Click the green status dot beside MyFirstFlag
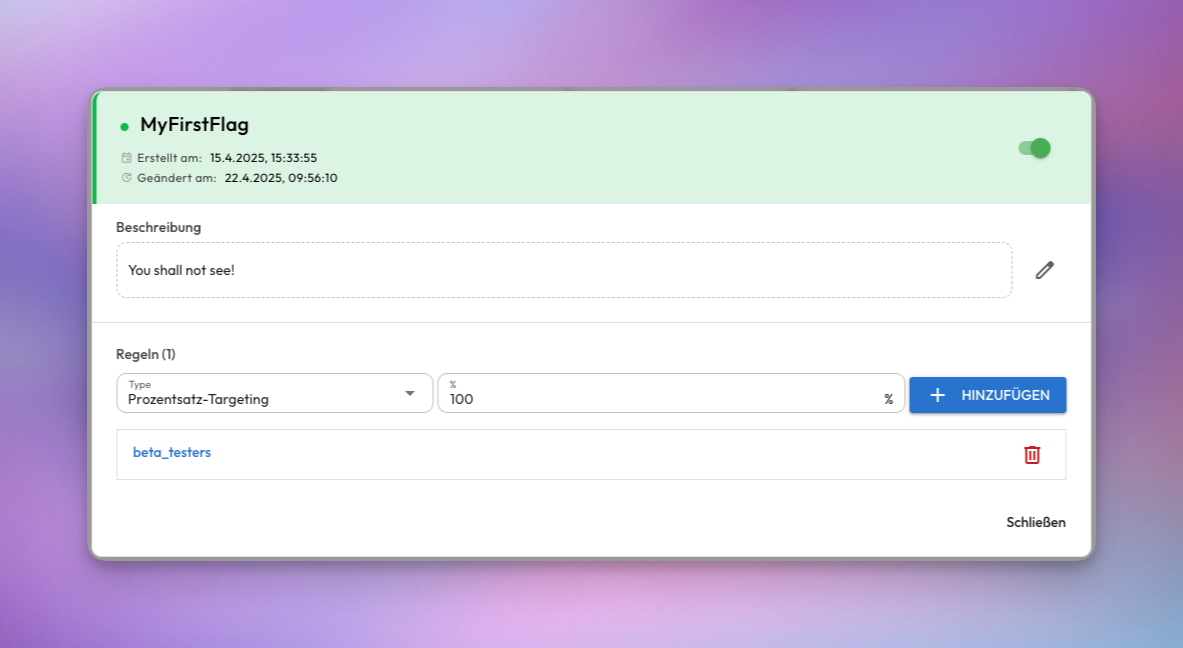Image resolution: width=1183 pixels, height=648 pixels. click(124, 125)
